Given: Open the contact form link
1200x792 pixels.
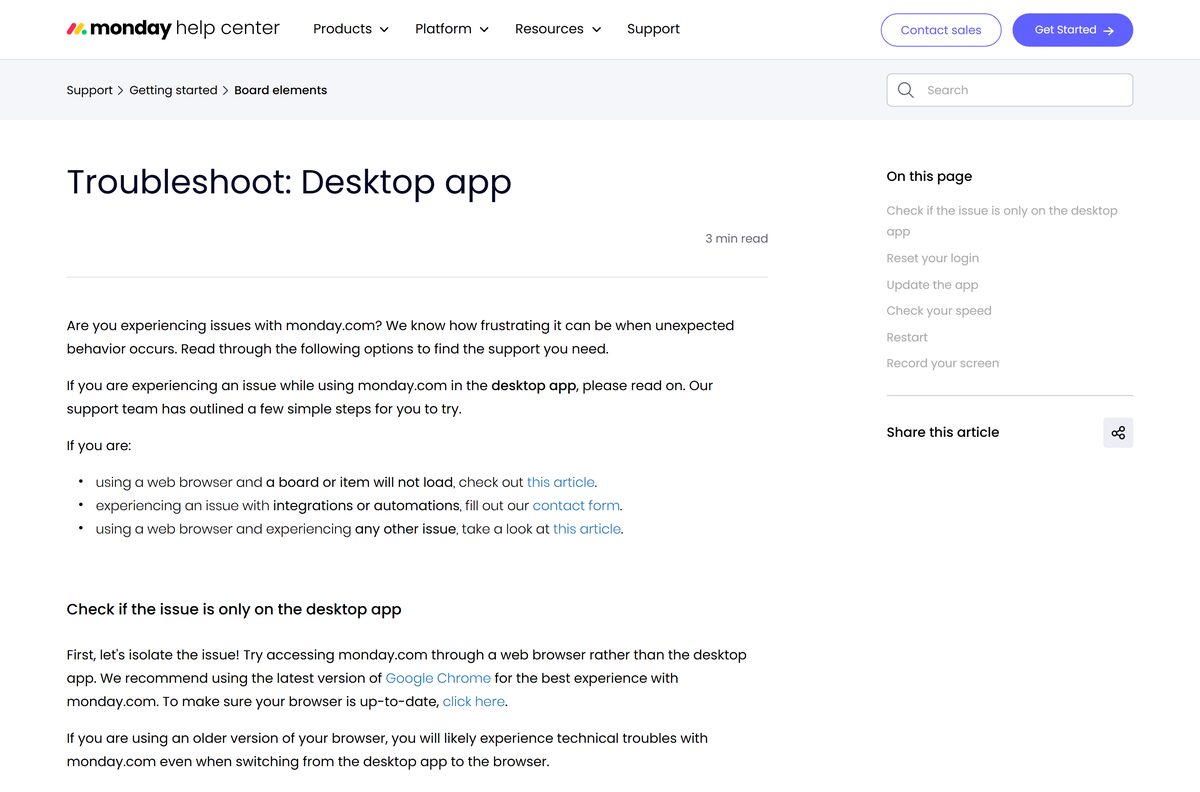Looking at the screenshot, I should [576, 506].
